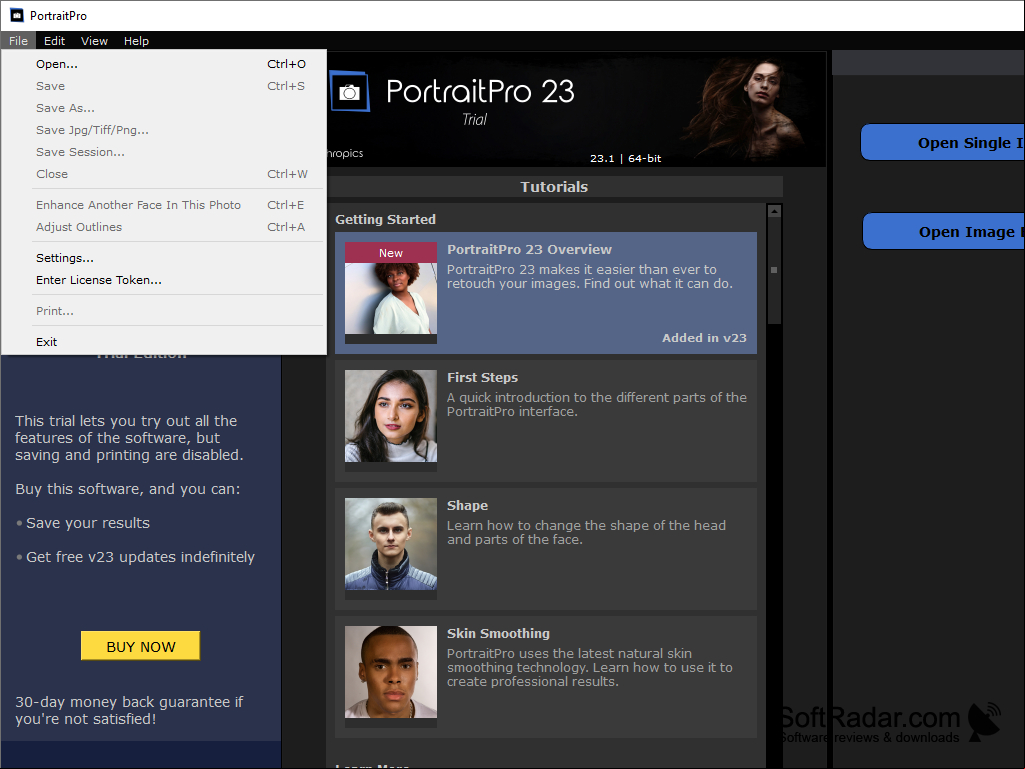Click the '30-day money back guarantee' text
Screen dimensions: 1025x769
pos(129,710)
